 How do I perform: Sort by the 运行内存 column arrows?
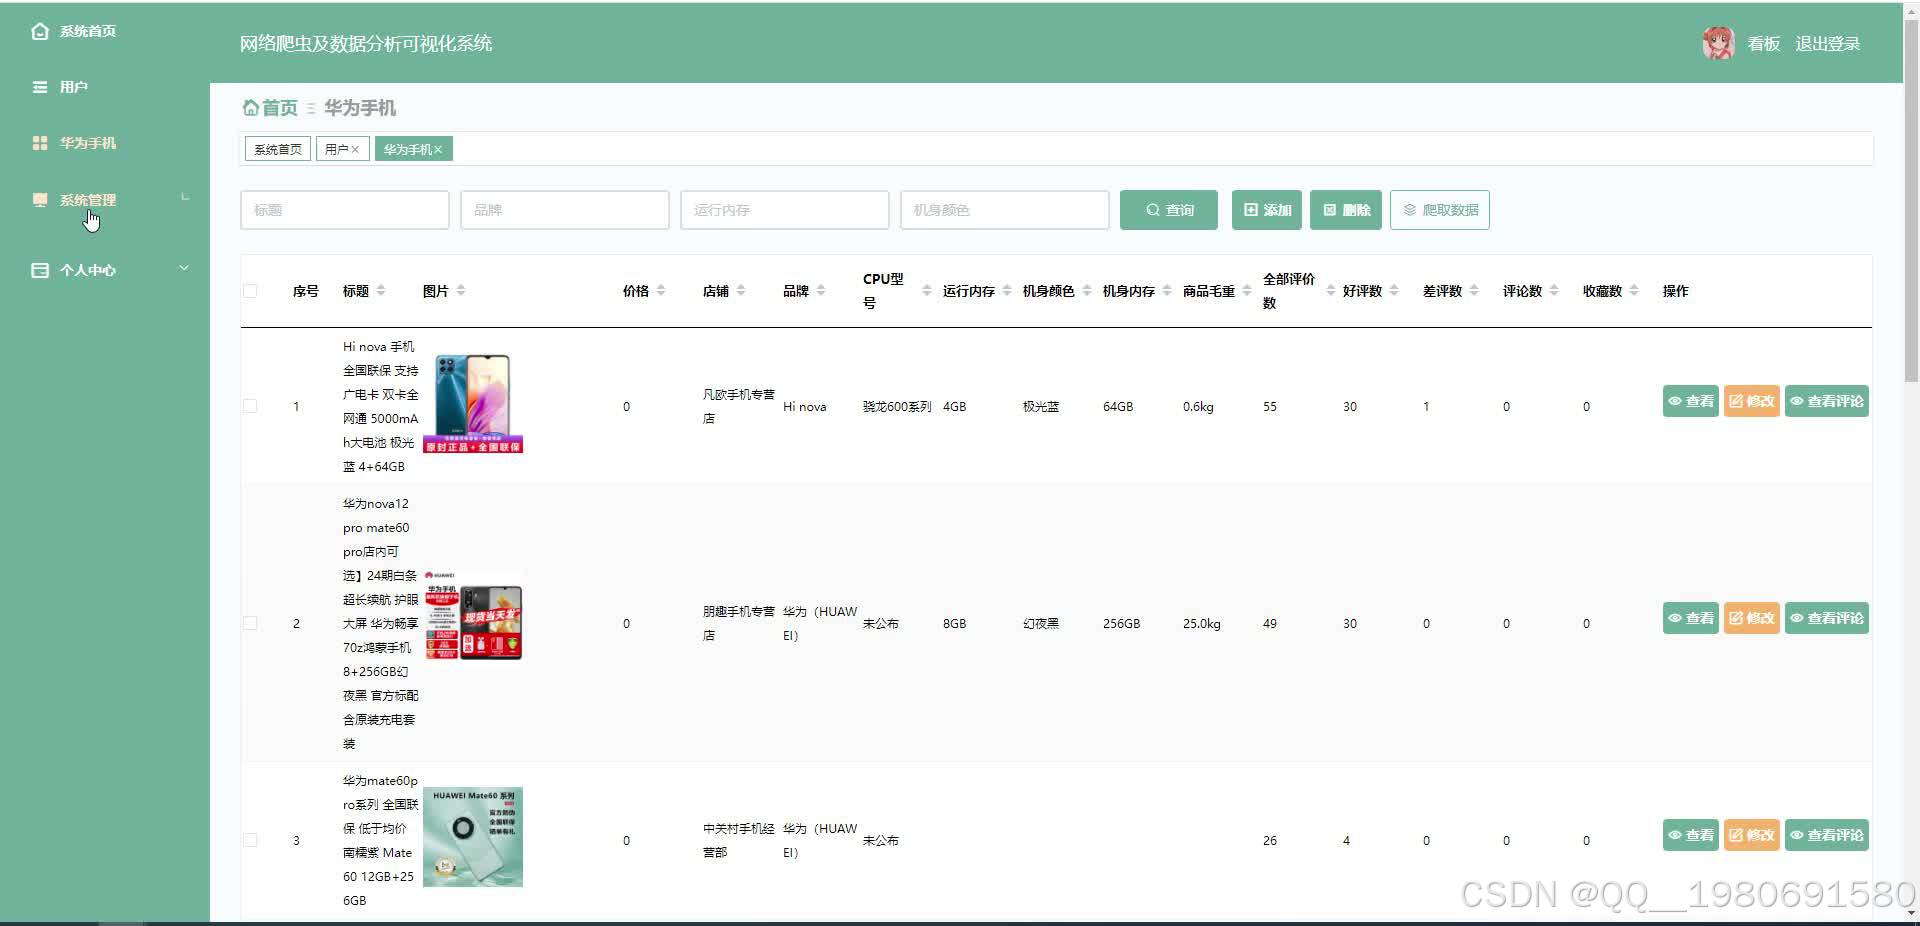pyautogui.click(x=1007, y=291)
